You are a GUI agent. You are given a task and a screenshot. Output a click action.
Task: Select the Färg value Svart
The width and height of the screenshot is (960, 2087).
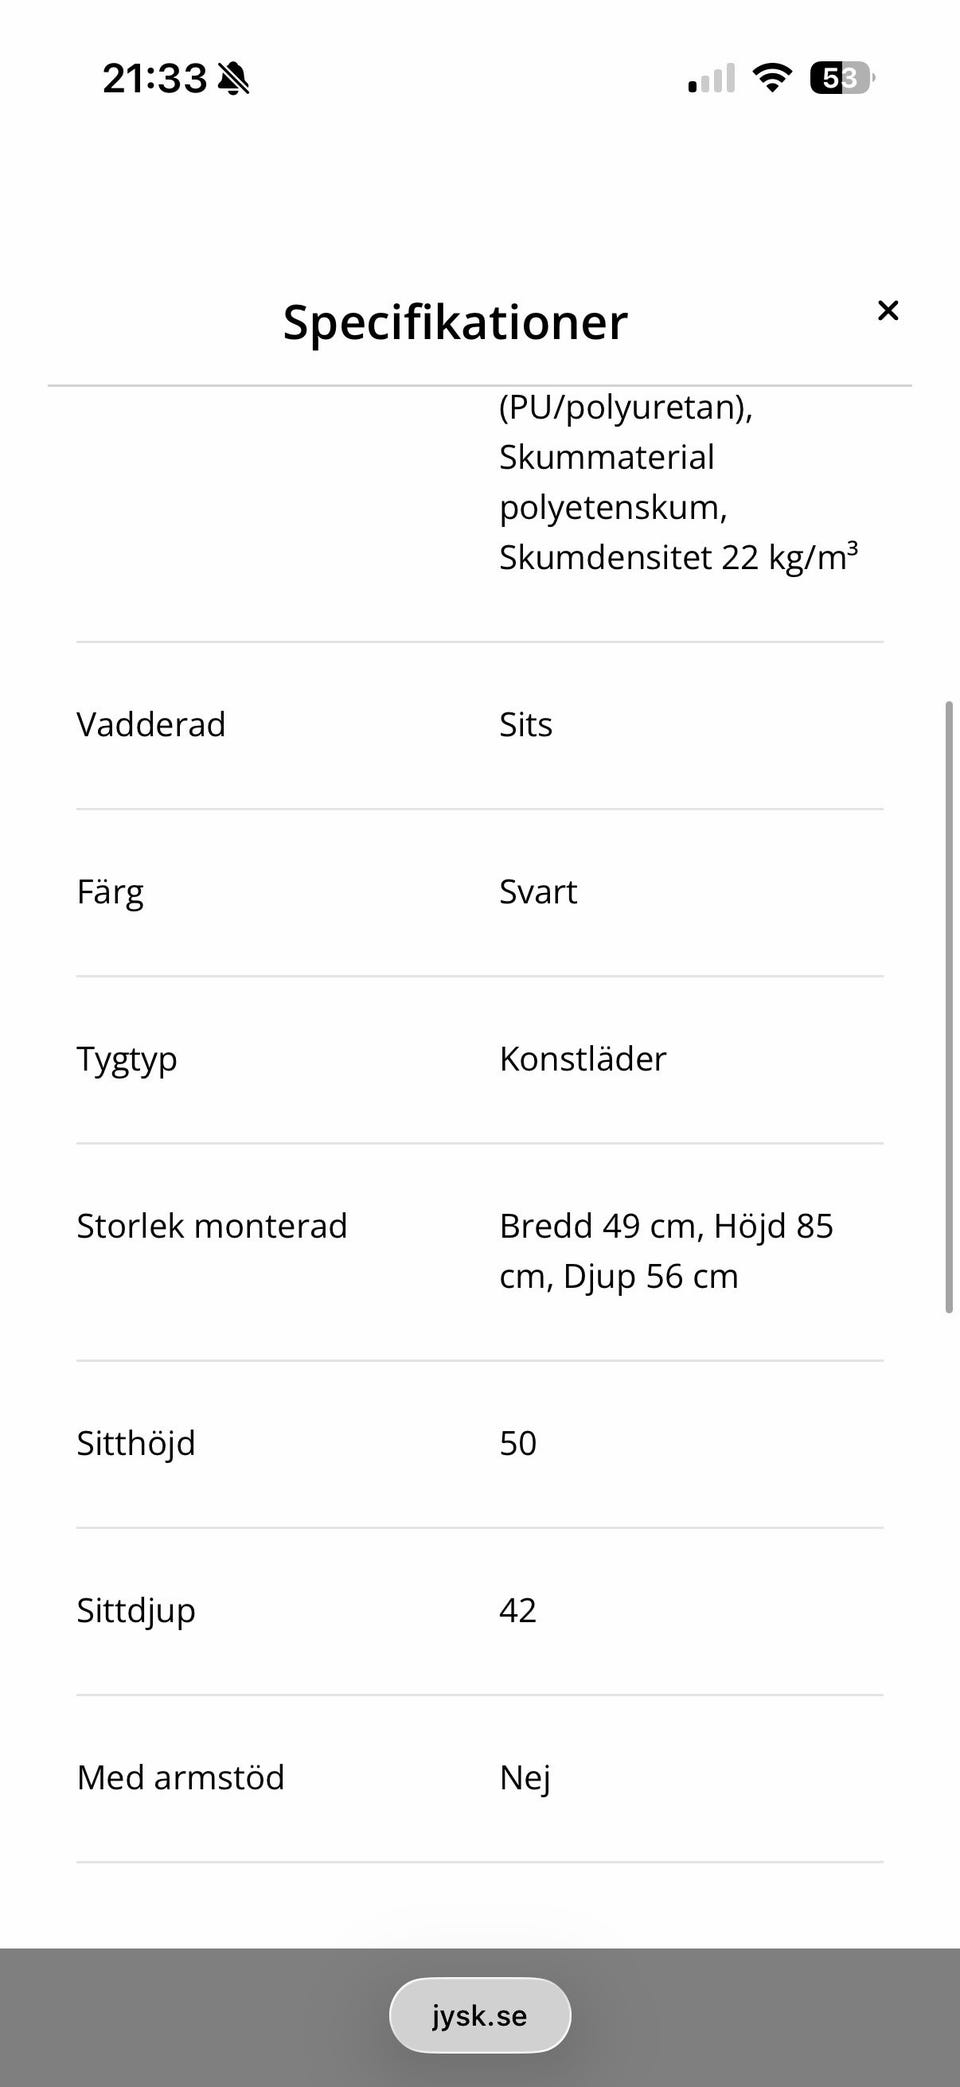click(538, 891)
